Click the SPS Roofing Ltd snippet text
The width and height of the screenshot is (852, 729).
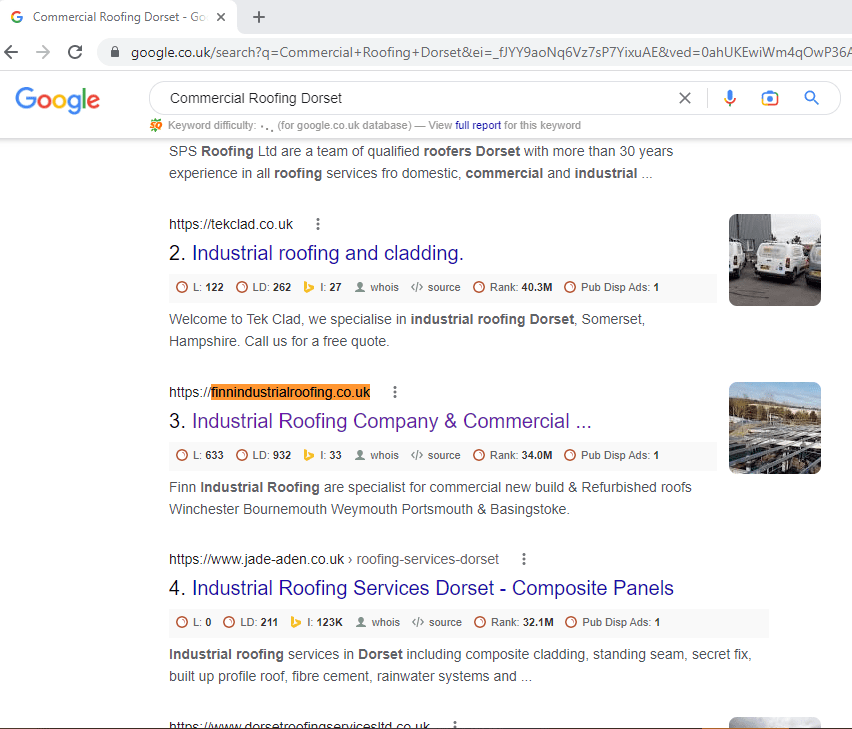point(421,162)
